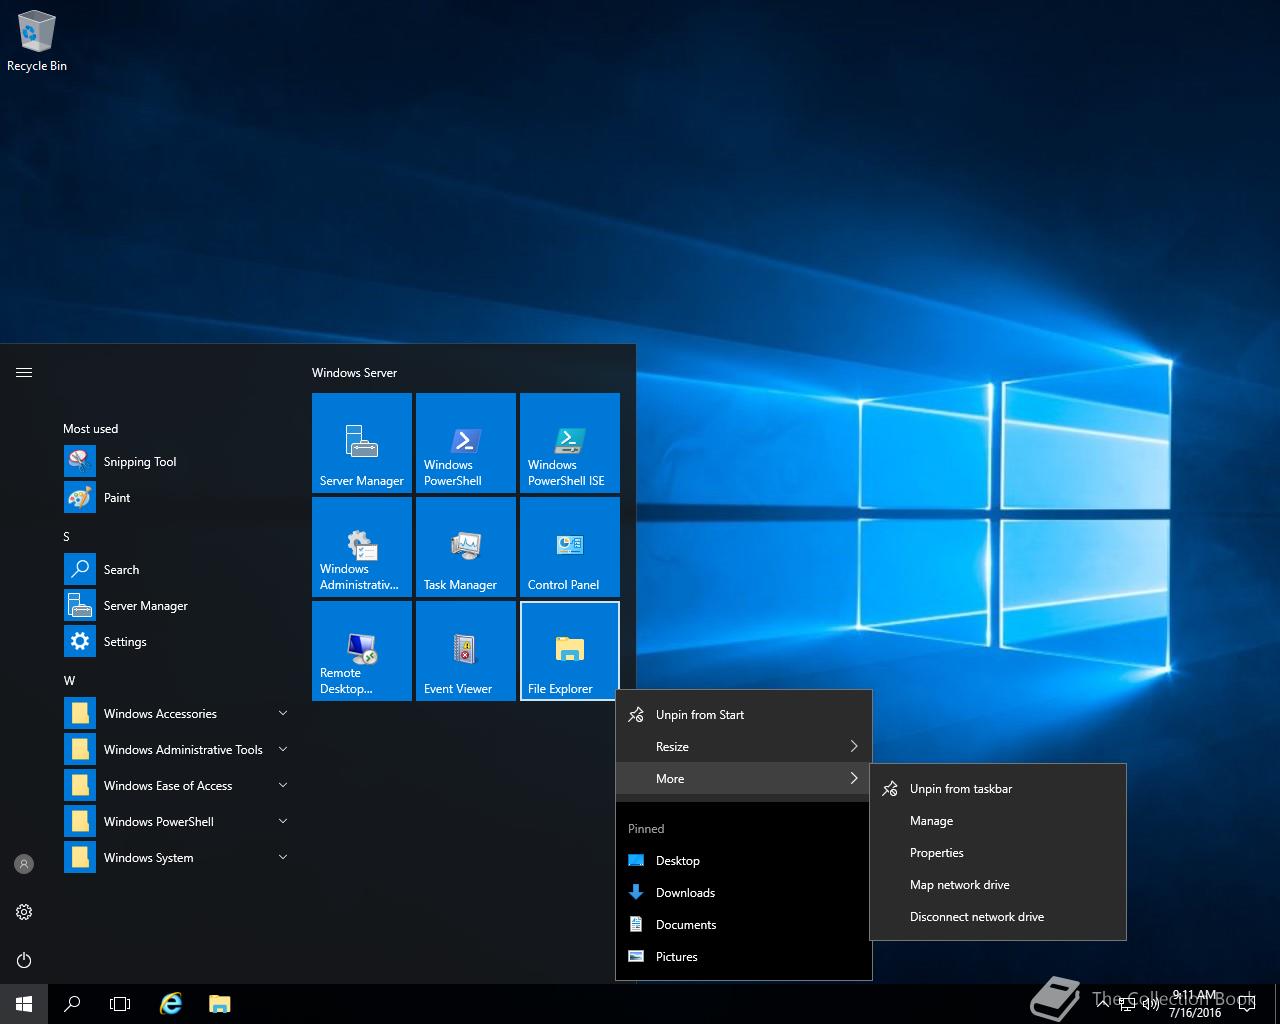Select Properties in the context submenu
Image resolution: width=1280 pixels, height=1024 pixels.
click(998, 853)
